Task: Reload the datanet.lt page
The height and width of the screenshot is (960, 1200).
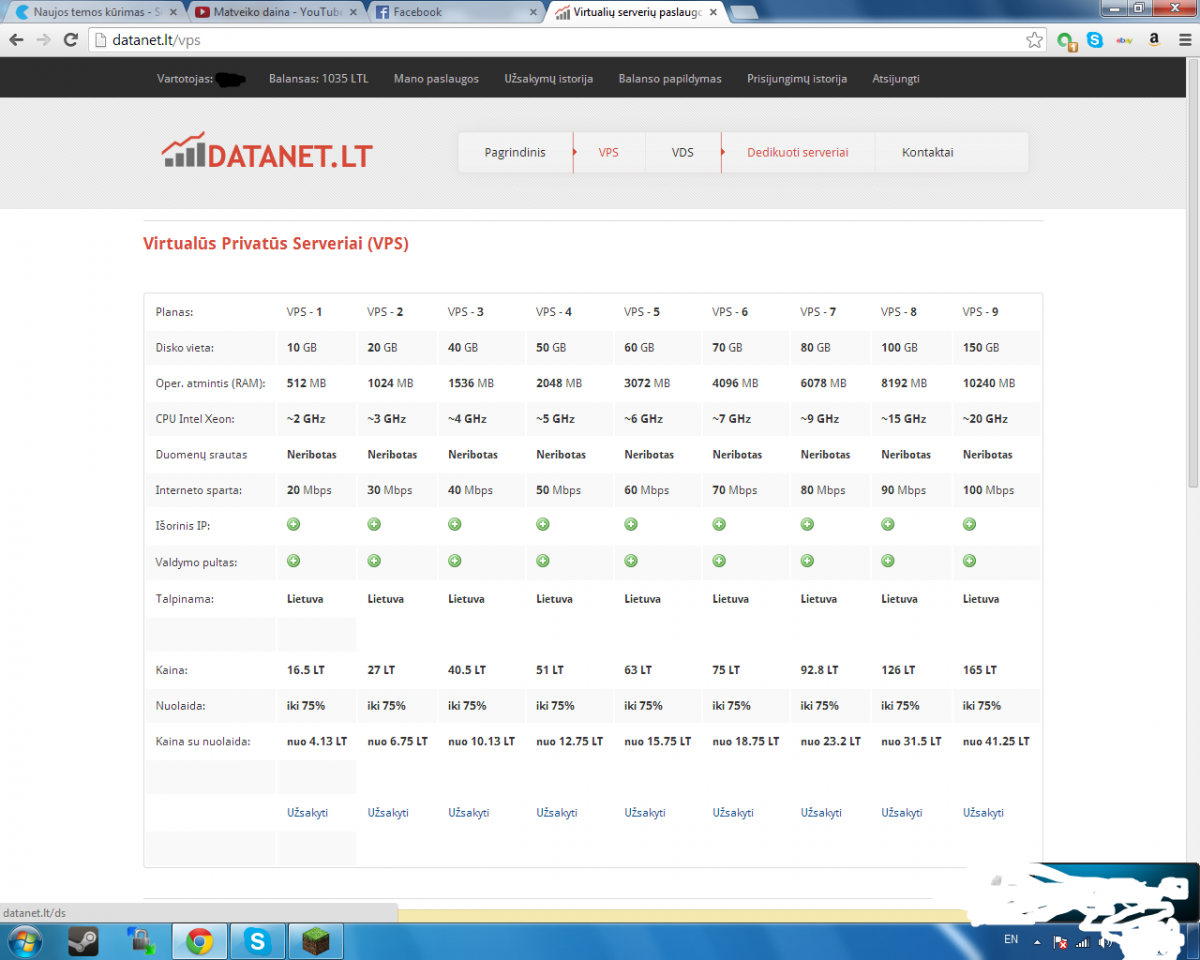Action: pyautogui.click(x=70, y=40)
